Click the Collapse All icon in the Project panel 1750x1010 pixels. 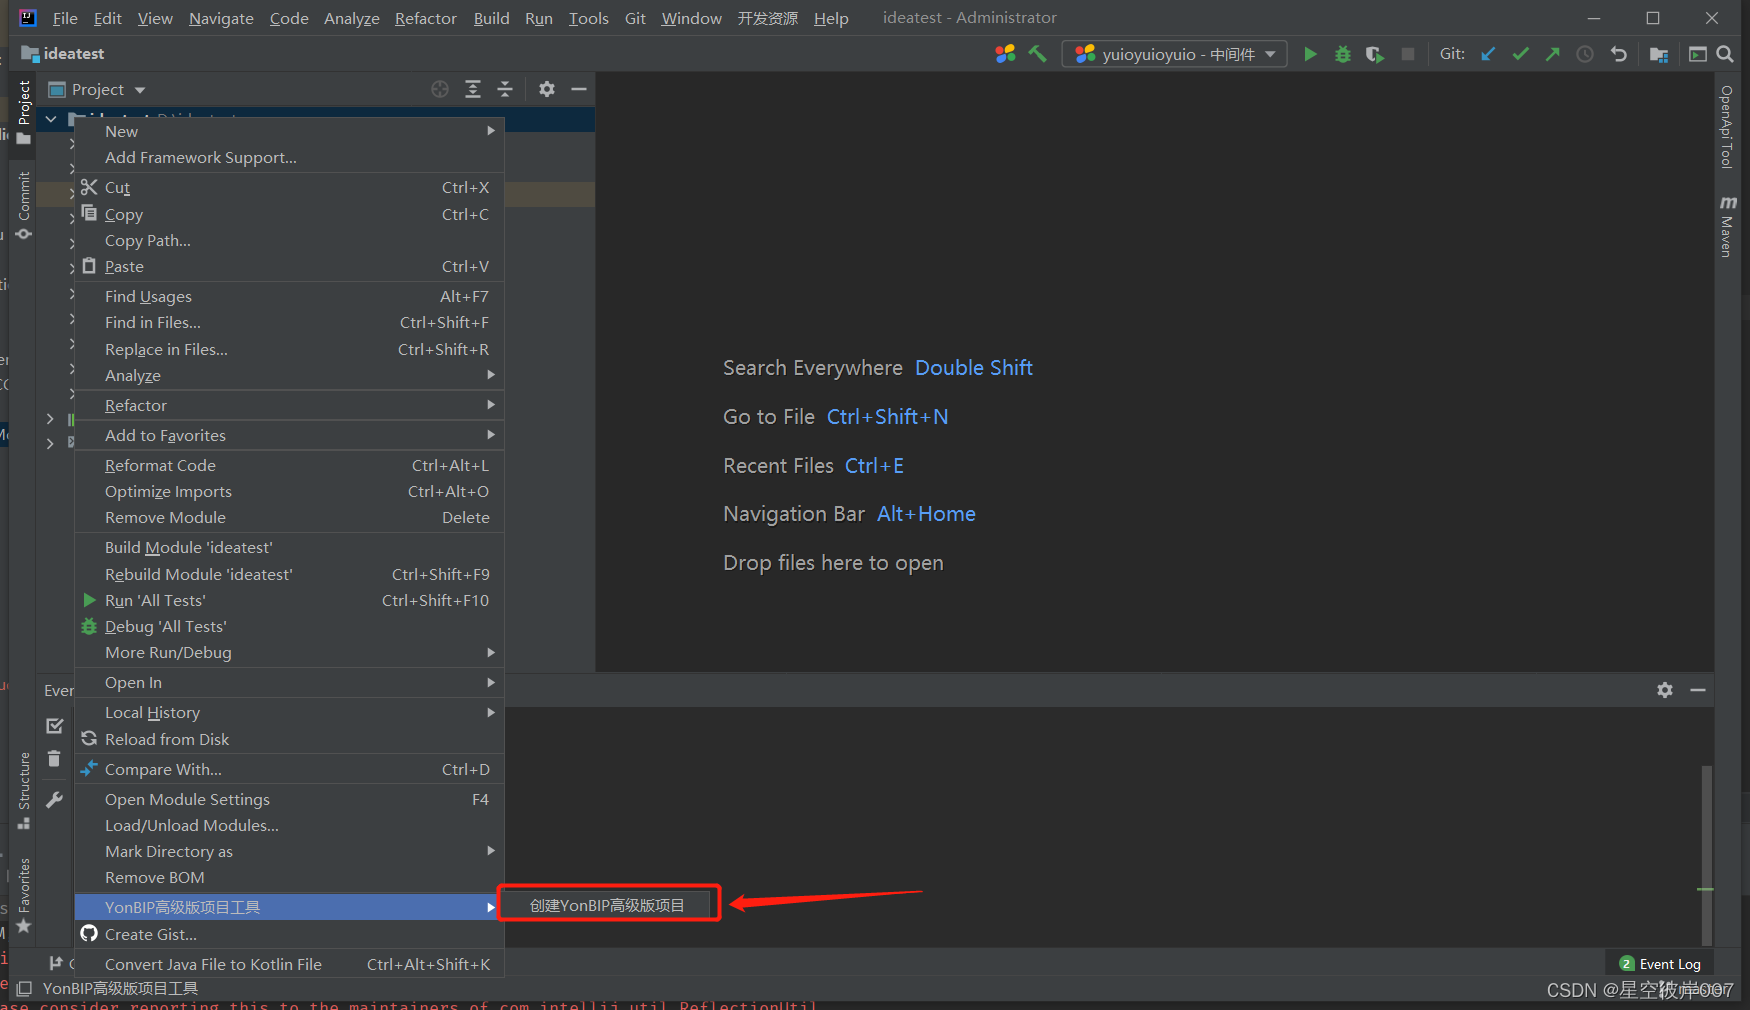(505, 89)
